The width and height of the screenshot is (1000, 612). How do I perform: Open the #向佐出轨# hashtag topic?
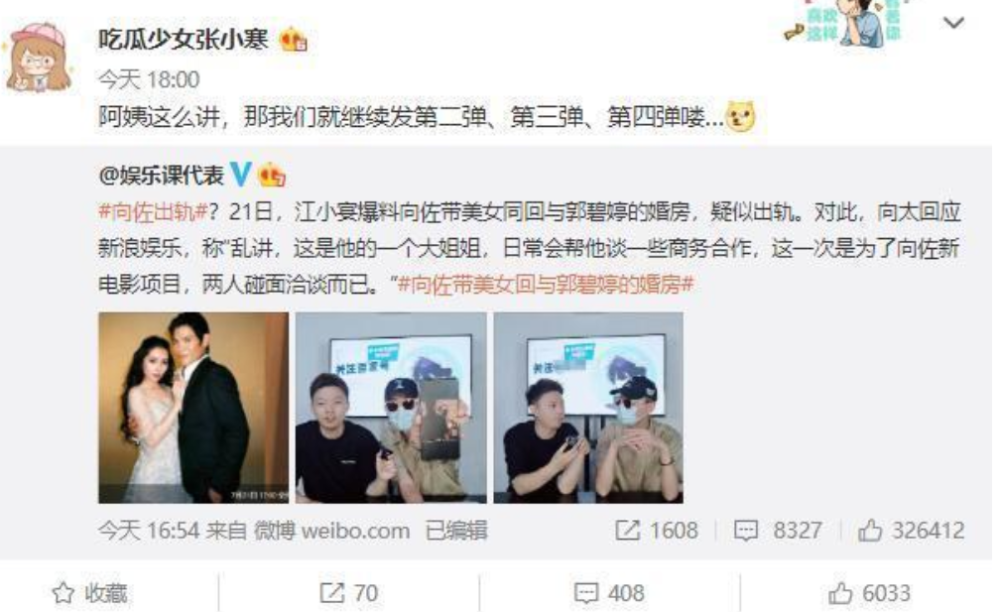click(x=154, y=212)
